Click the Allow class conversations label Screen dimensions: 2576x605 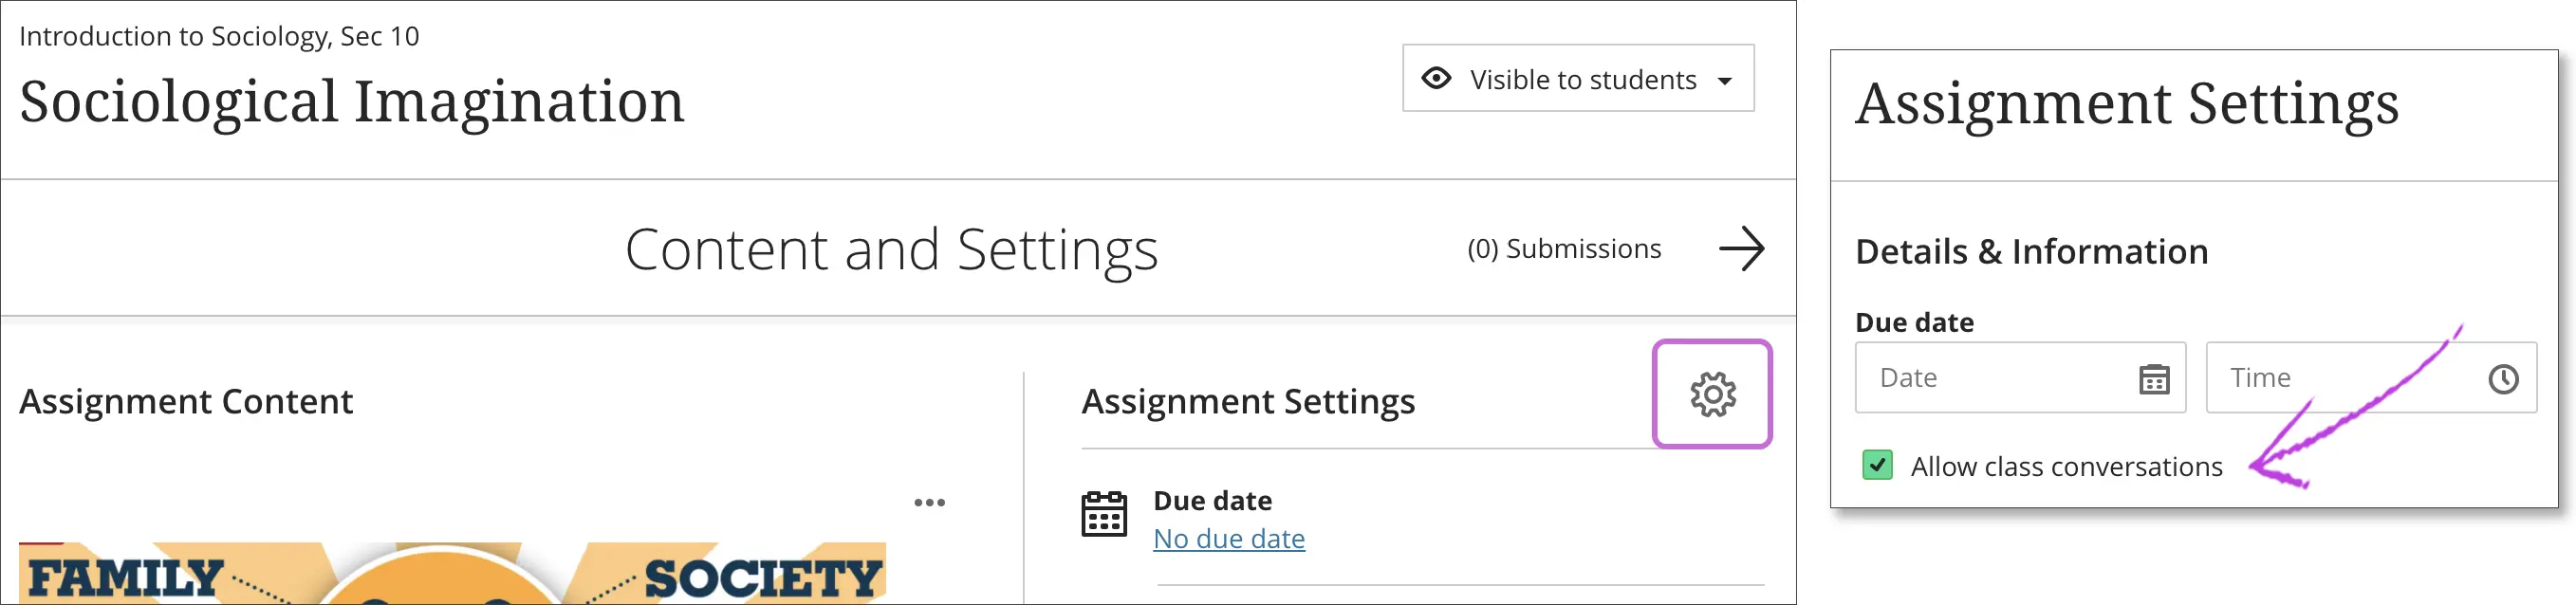[2066, 467]
